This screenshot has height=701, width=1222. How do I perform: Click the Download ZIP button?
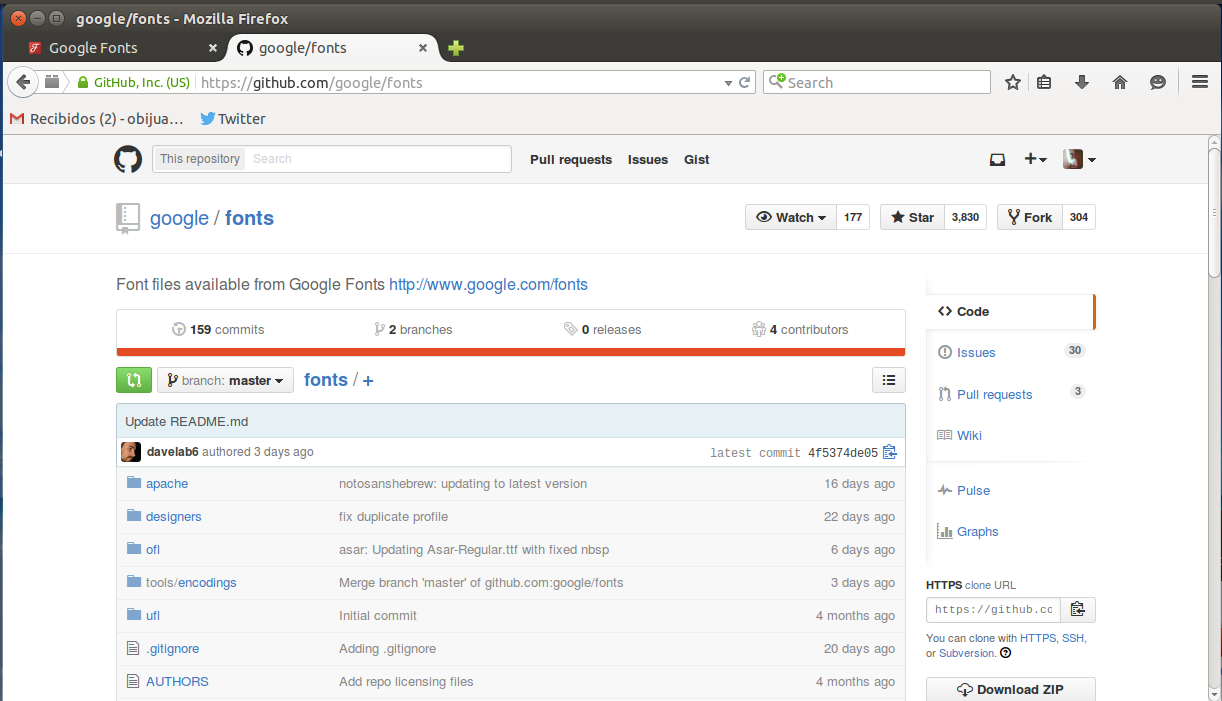1010,689
